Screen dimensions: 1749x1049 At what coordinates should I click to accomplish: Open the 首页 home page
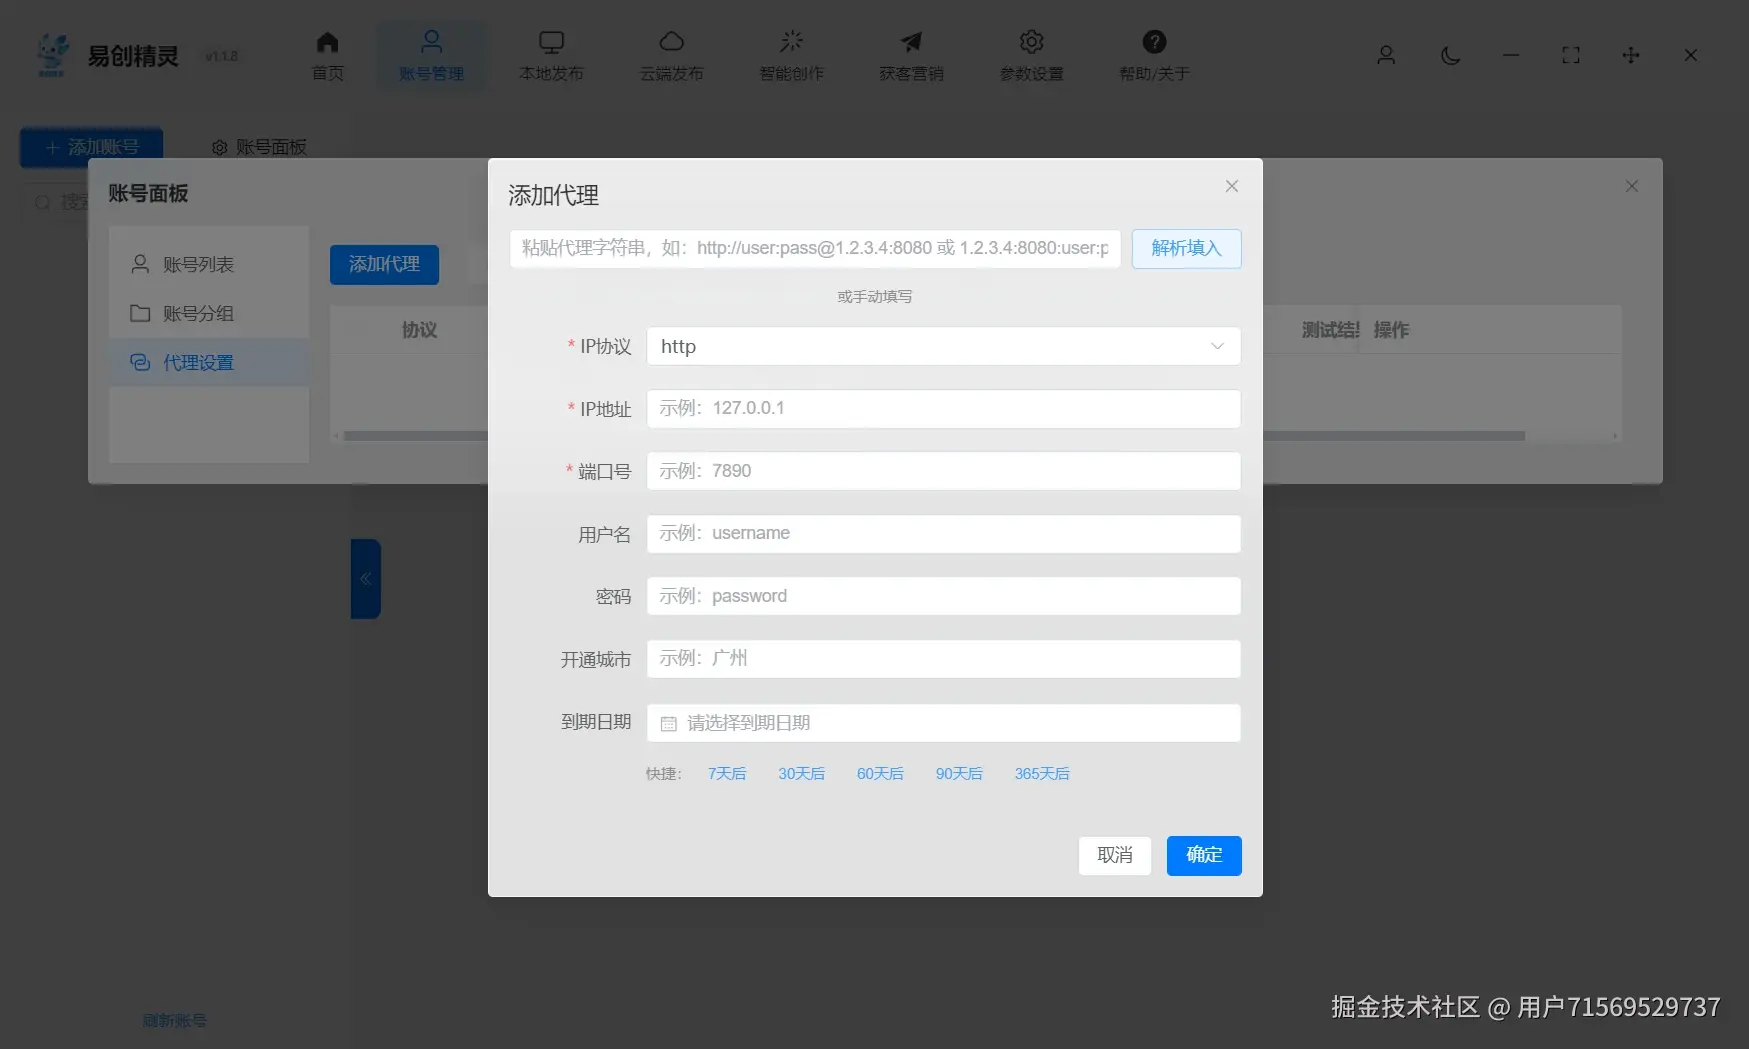pyautogui.click(x=326, y=55)
